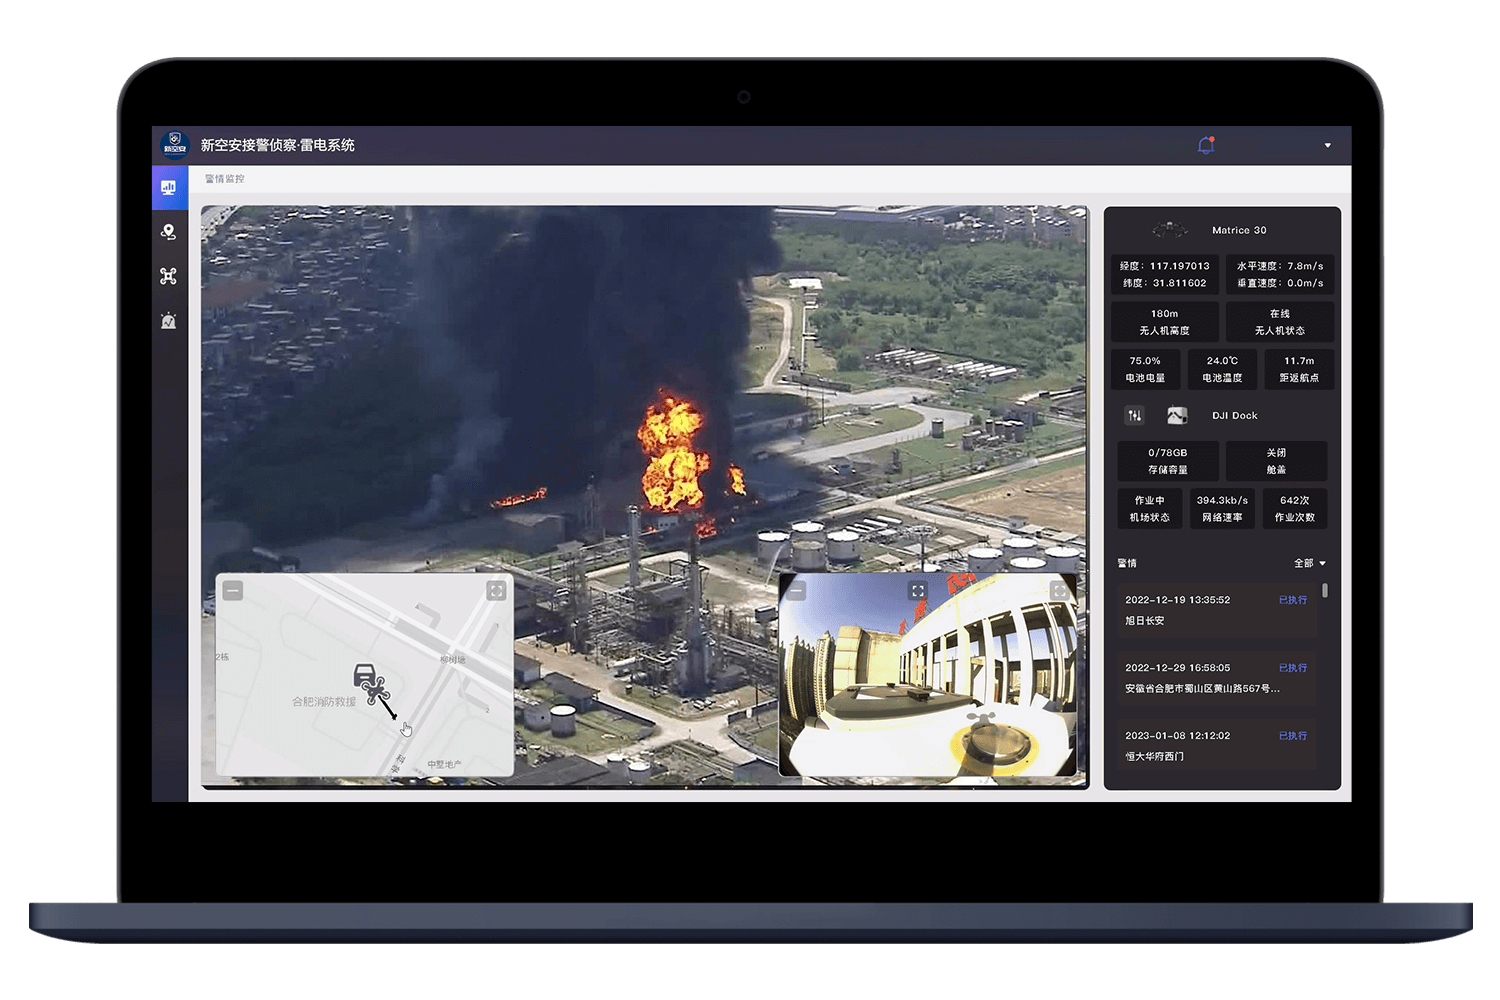Click the notification bell icon
The height and width of the screenshot is (1000, 1500).
[x=1206, y=145]
